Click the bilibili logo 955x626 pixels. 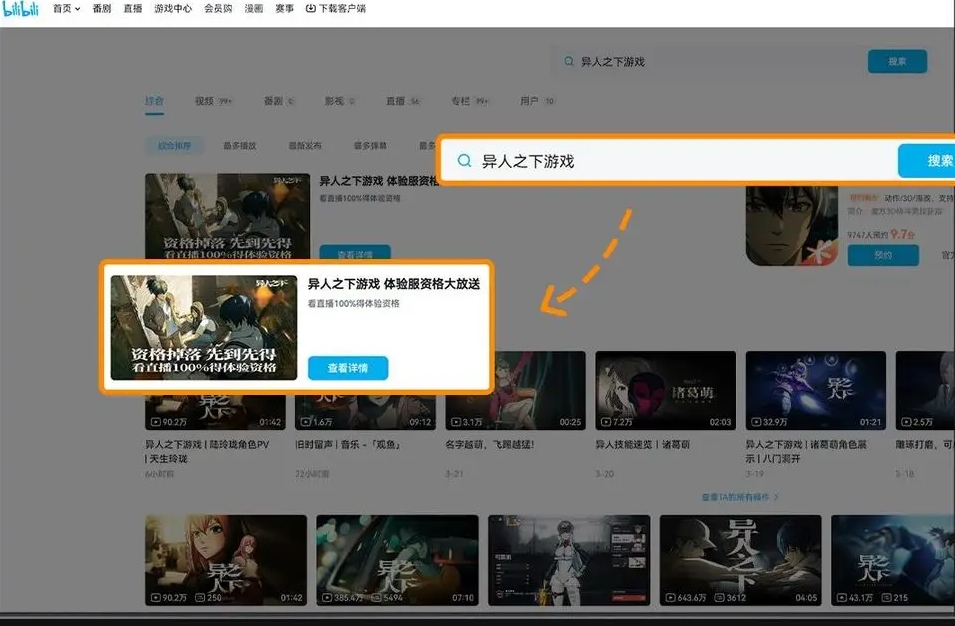[x=22, y=10]
